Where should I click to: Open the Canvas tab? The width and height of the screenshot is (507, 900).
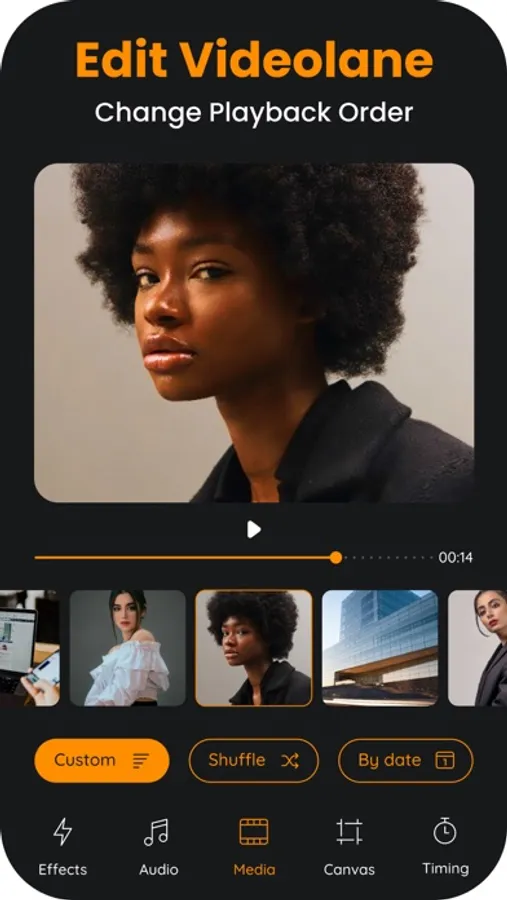tap(349, 847)
